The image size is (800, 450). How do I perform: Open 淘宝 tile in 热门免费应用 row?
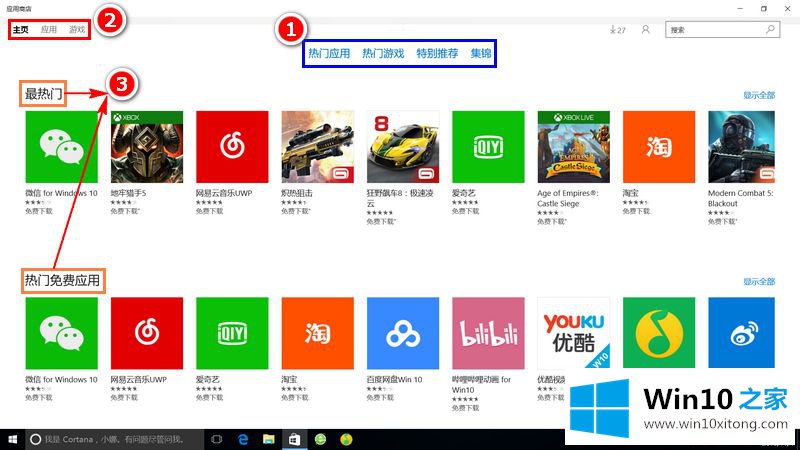[x=317, y=333]
